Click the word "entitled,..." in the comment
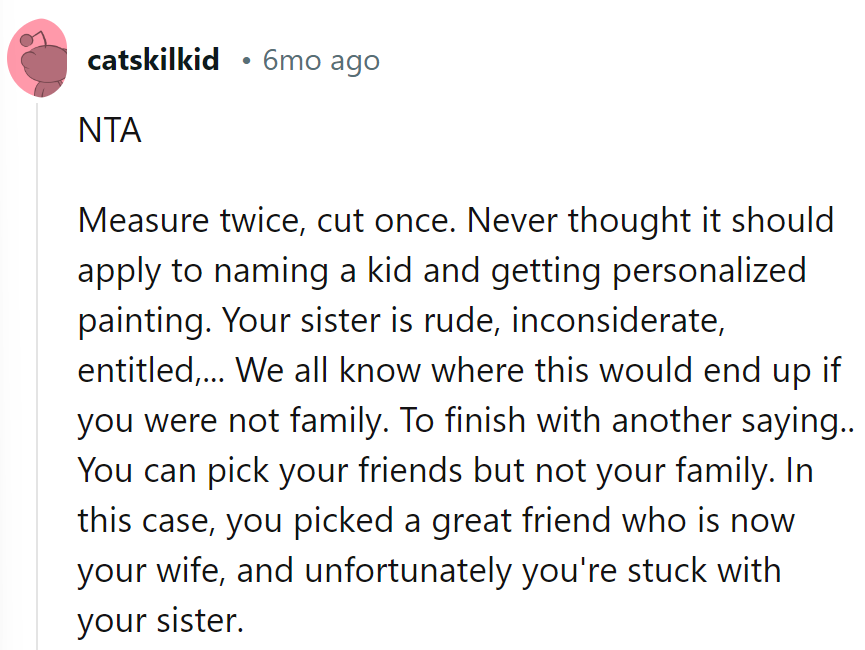Image resolution: width=865 pixels, height=650 pixels. pyautogui.click(x=153, y=370)
